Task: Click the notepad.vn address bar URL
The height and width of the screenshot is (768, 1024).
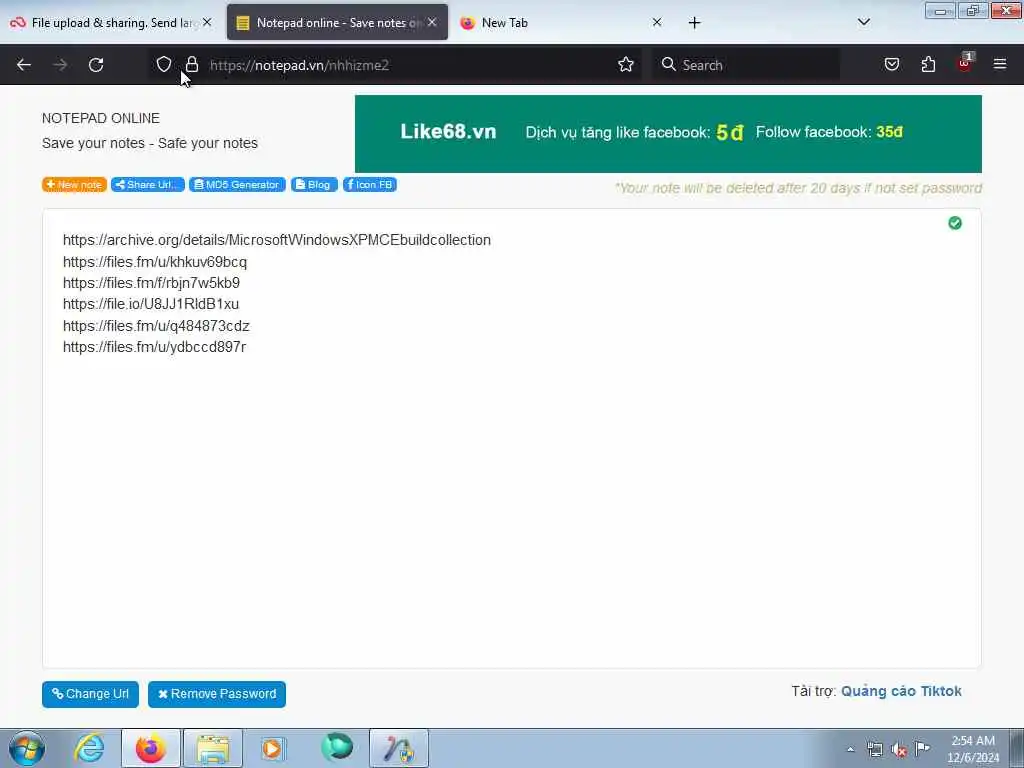Action: [299, 65]
